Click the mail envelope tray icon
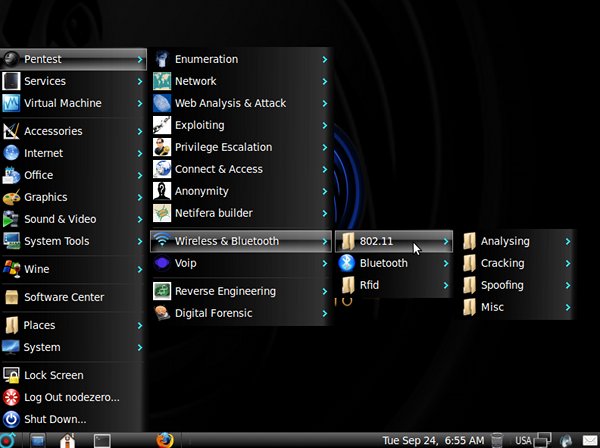 click(590, 441)
